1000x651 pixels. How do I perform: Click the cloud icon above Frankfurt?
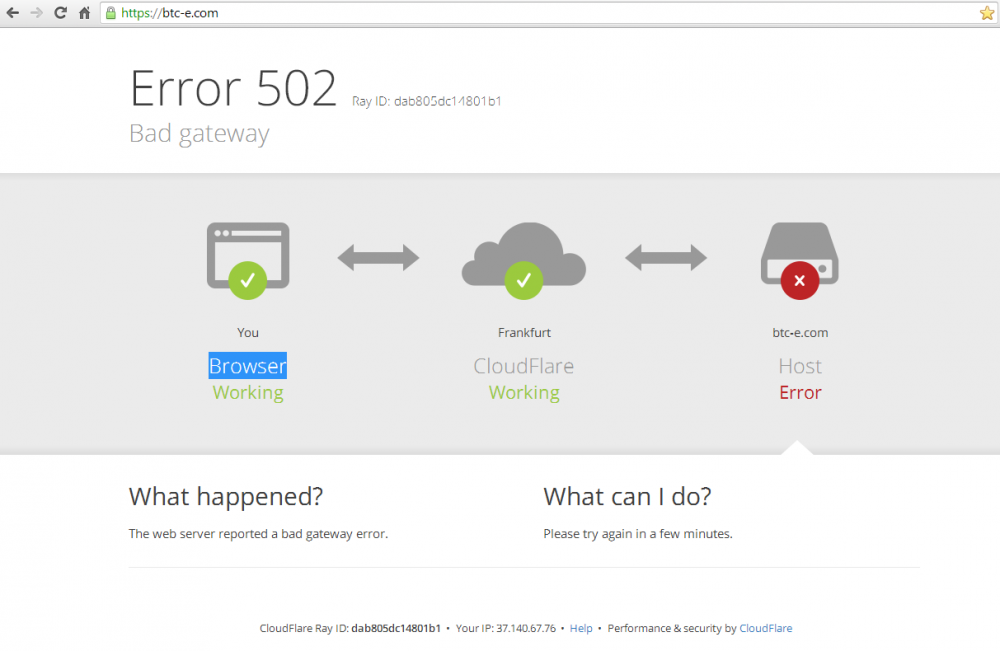point(524,254)
